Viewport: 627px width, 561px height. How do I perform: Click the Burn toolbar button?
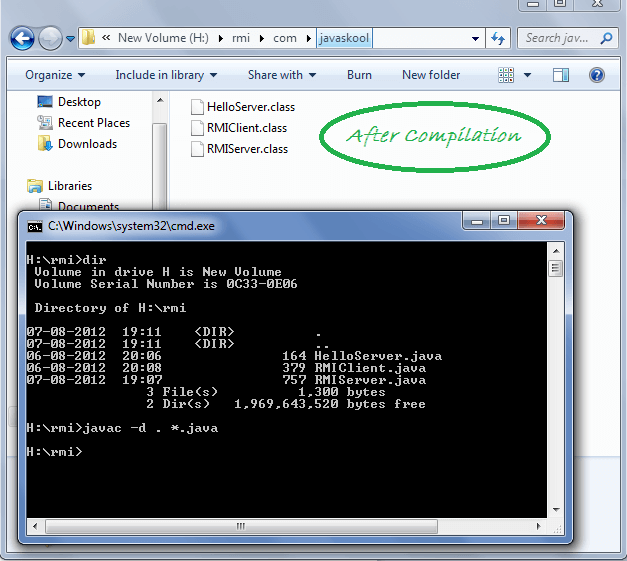point(359,75)
